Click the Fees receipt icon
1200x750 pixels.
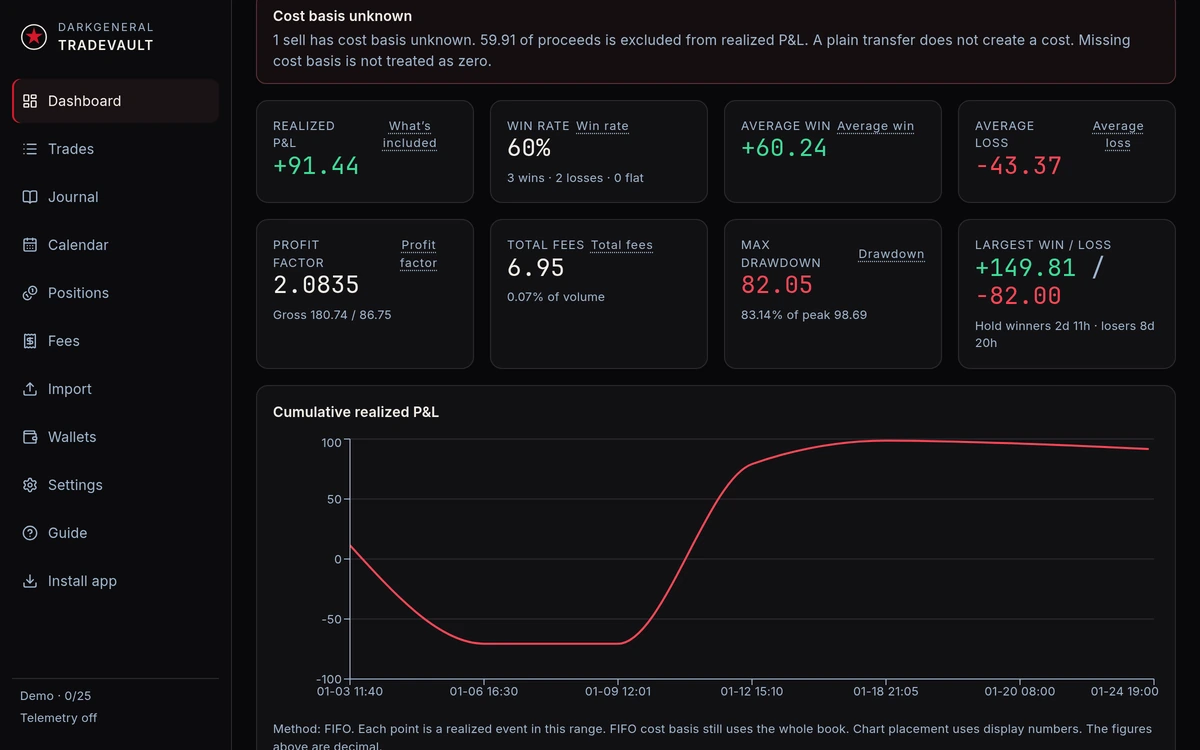click(30, 341)
